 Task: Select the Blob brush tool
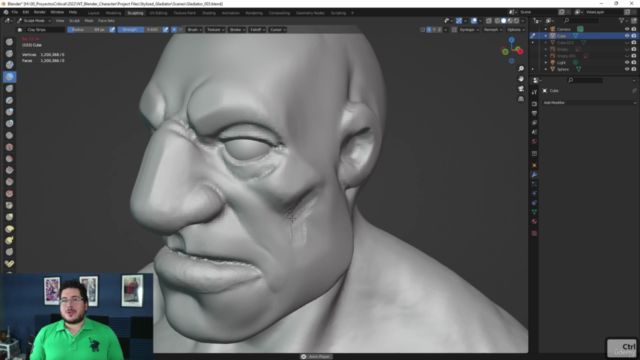click(x=9, y=123)
